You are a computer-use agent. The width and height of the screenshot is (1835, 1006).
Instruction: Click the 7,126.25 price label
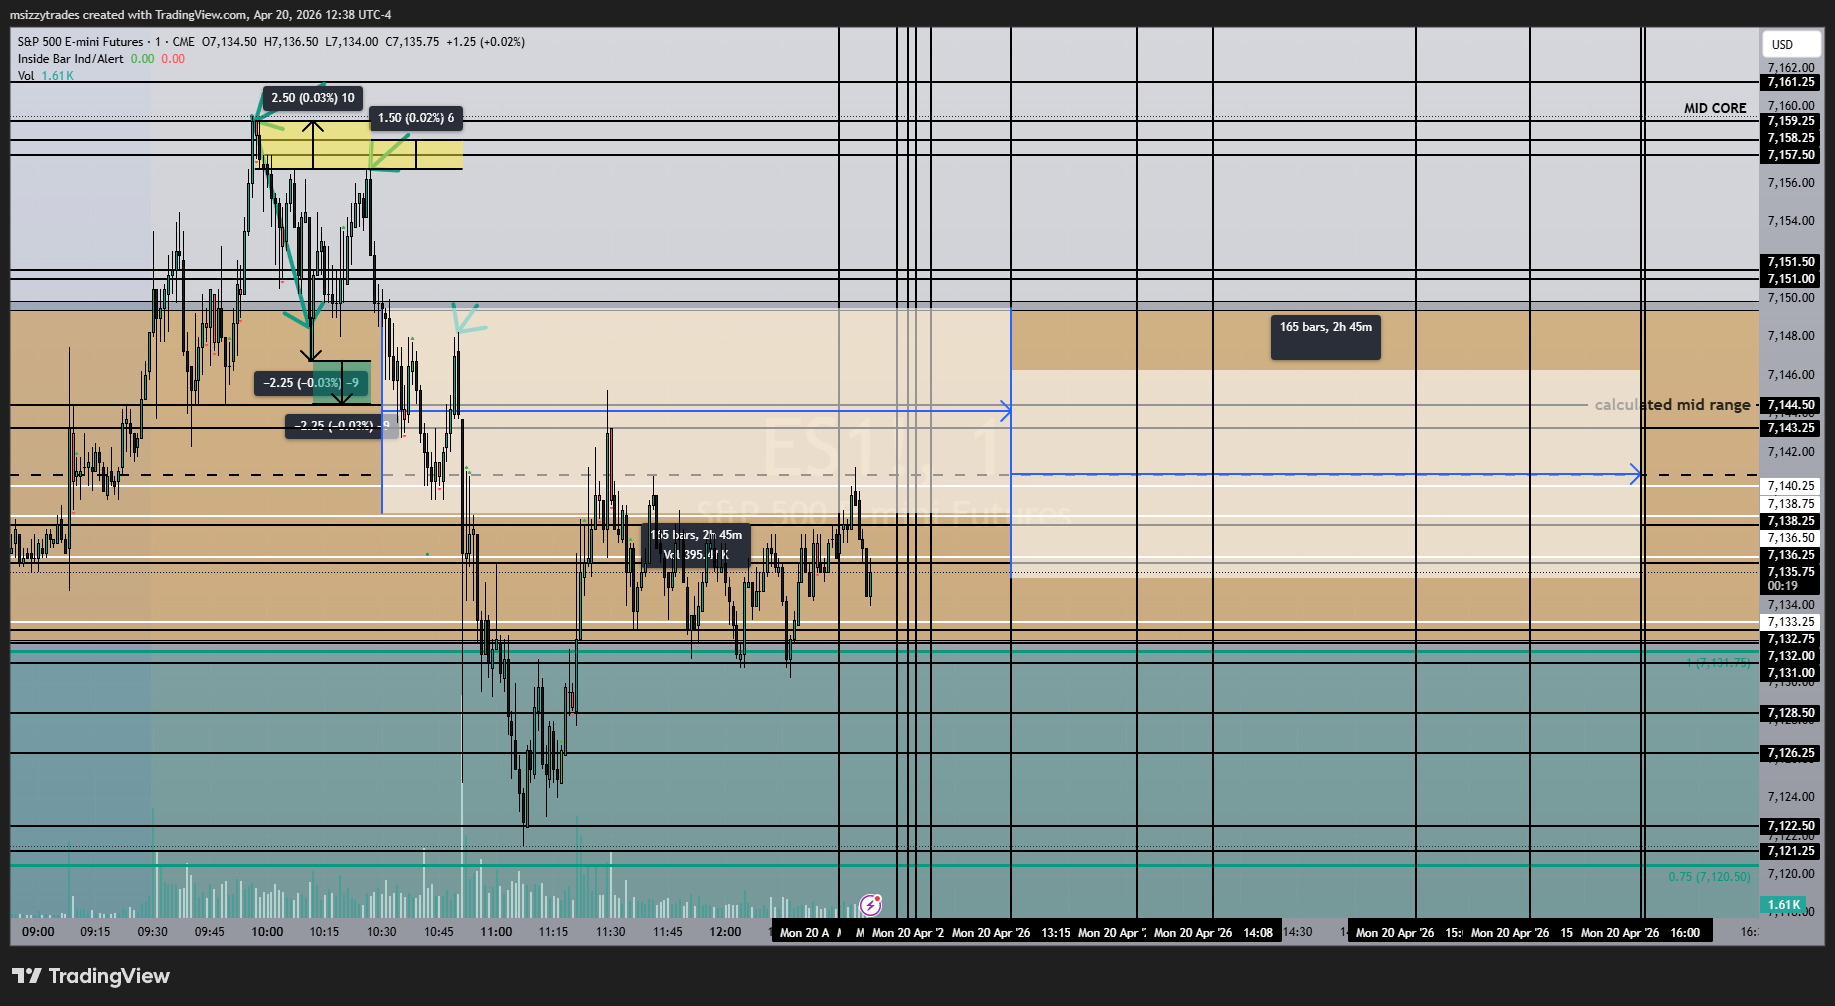[x=1791, y=753]
